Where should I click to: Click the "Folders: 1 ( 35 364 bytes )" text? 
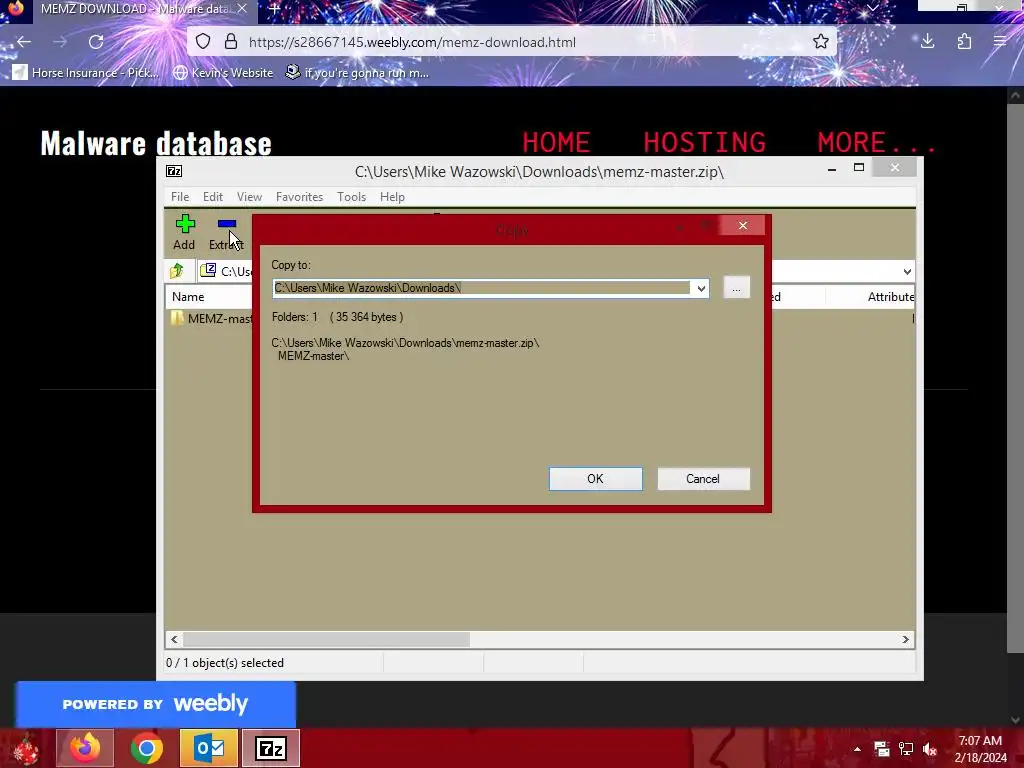337,317
